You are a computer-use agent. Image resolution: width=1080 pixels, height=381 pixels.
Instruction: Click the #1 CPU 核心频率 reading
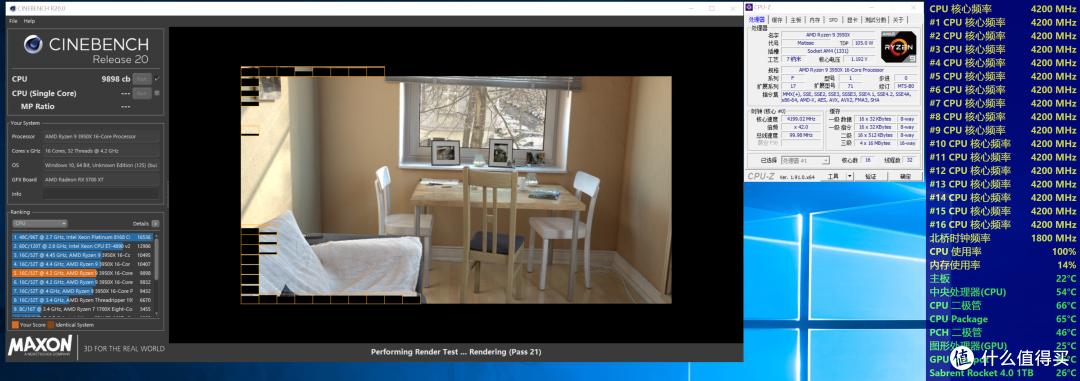[x=1003, y=22]
